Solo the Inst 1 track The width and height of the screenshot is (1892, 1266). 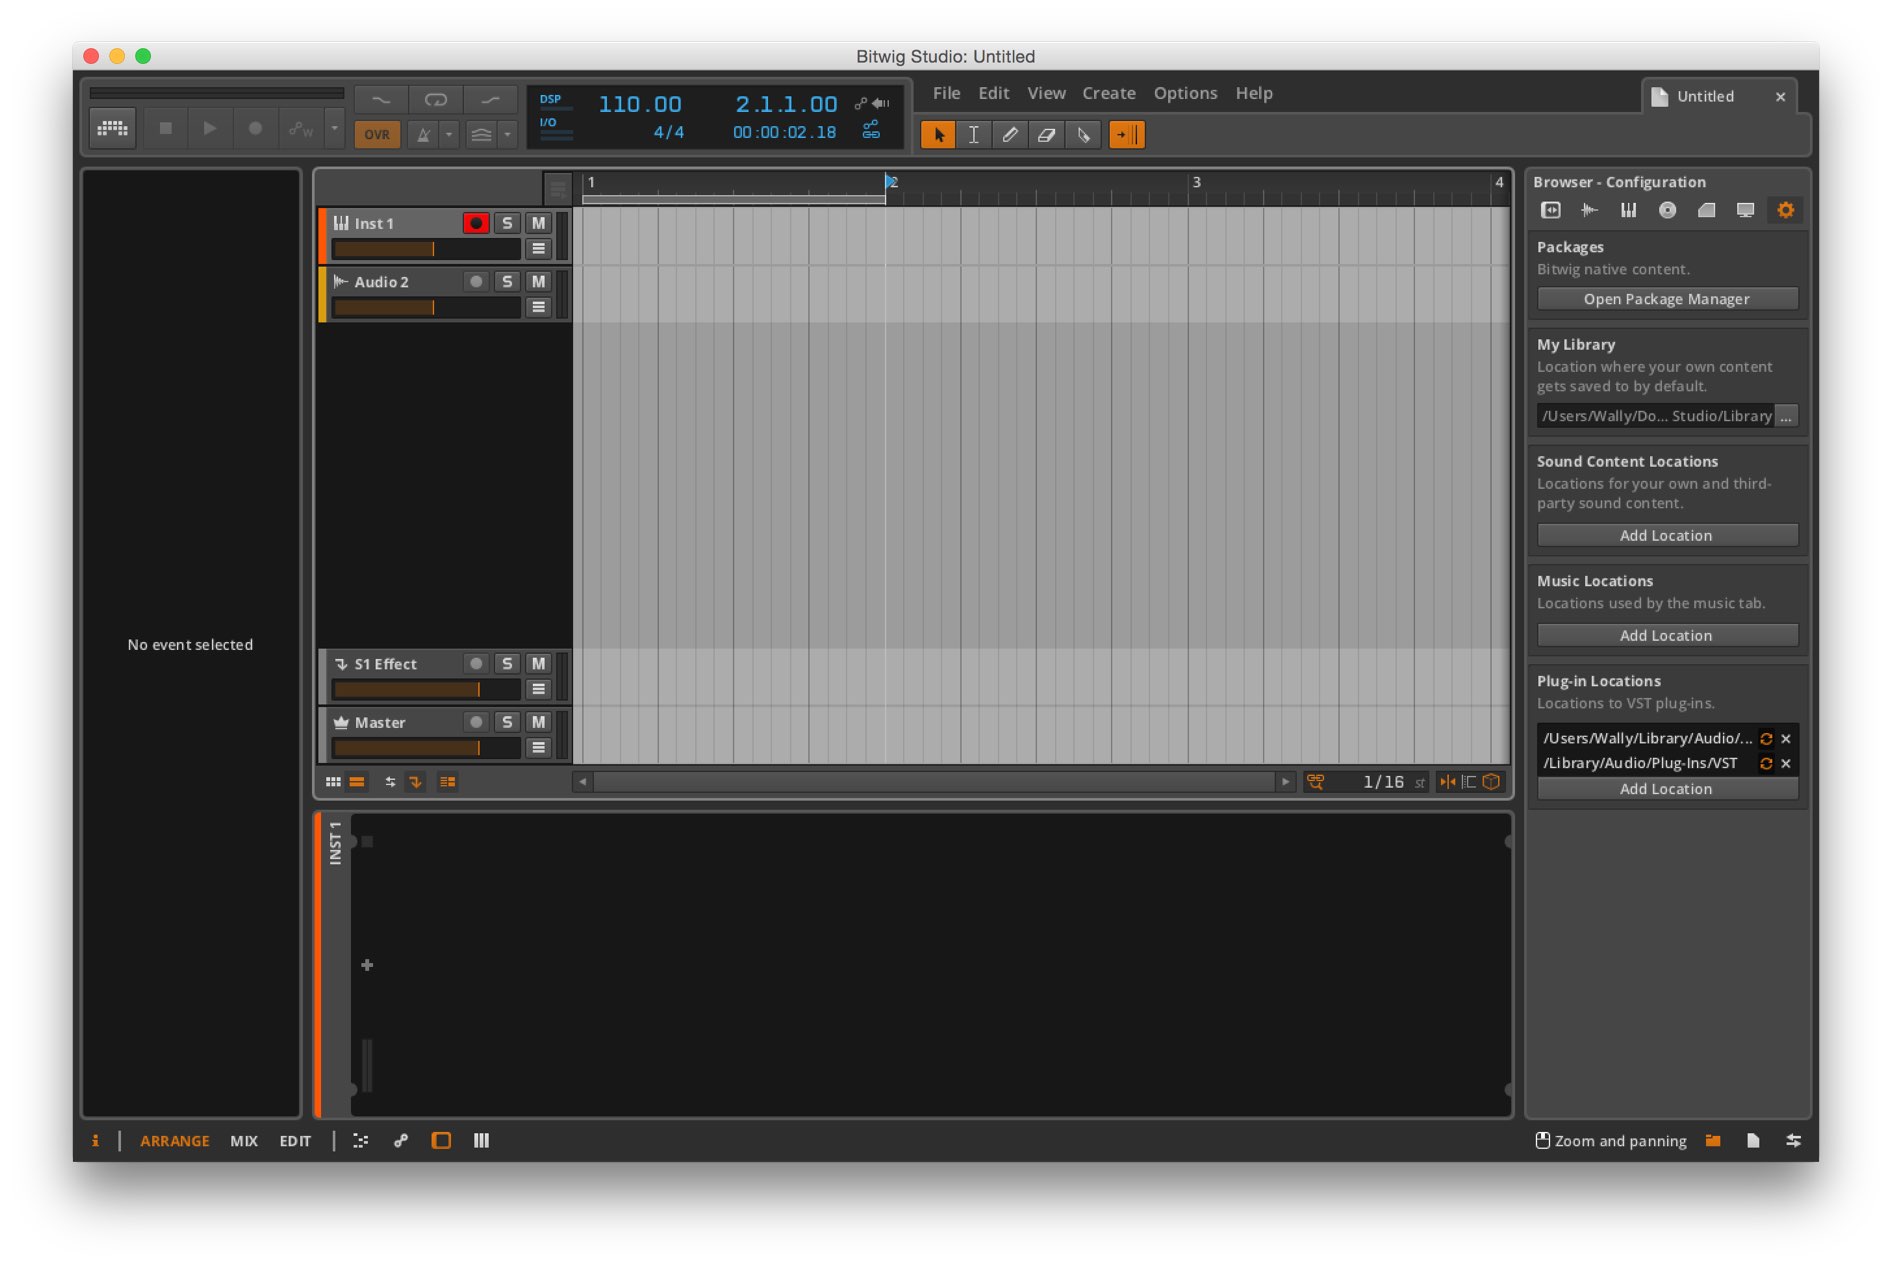[x=507, y=223]
